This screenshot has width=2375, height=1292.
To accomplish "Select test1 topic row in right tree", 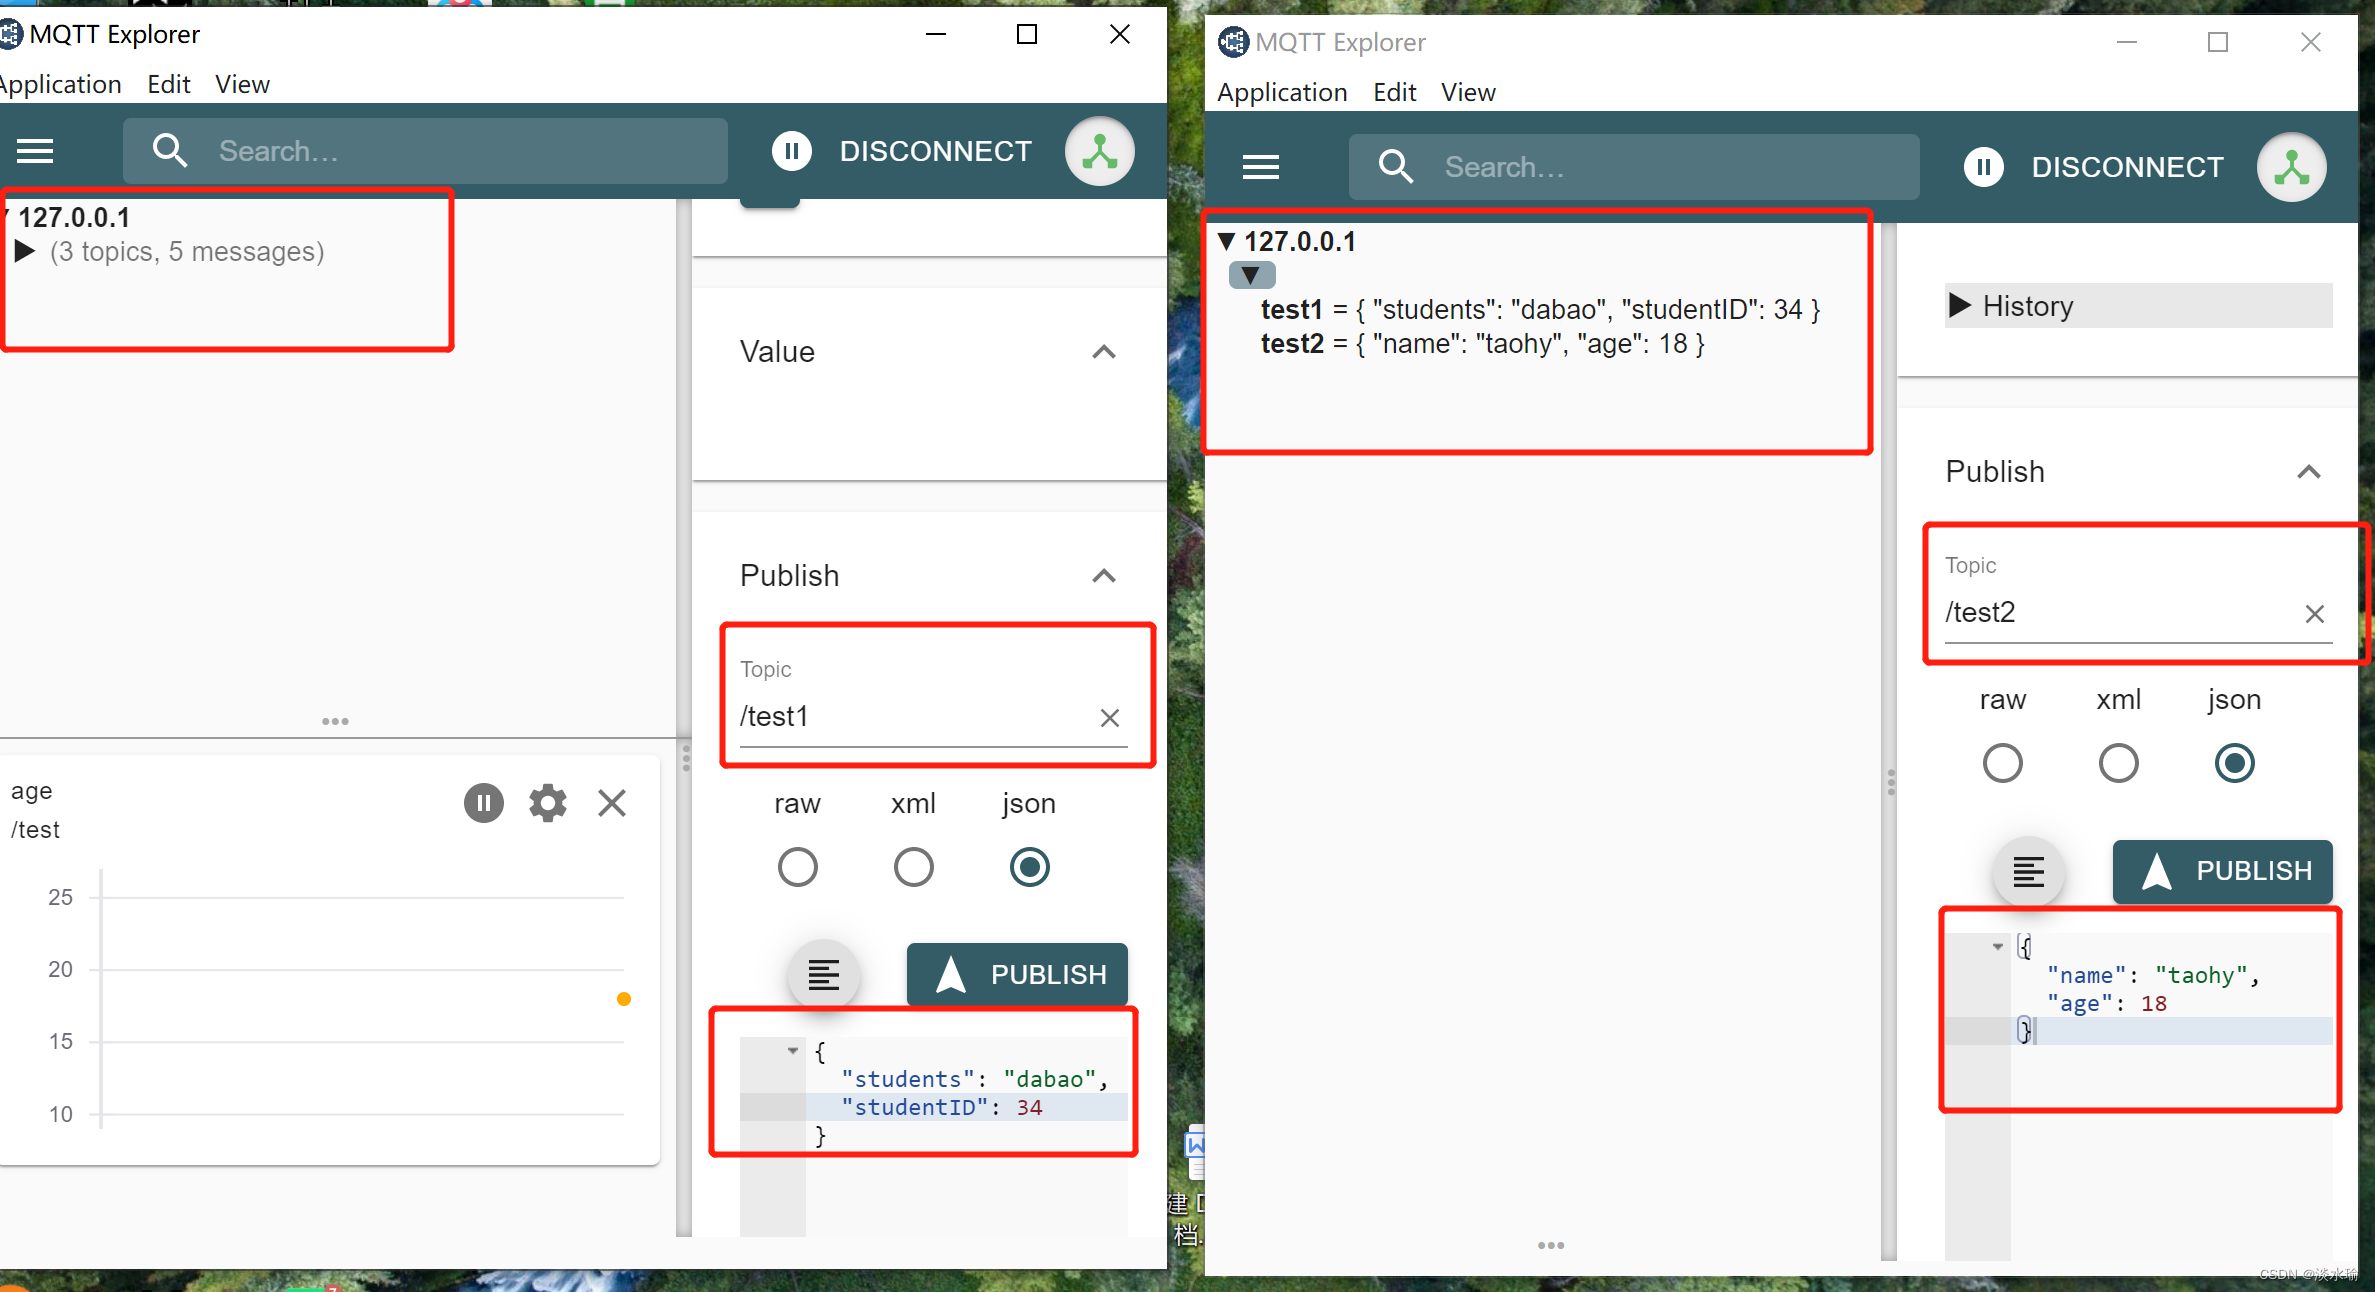I will coord(1540,310).
